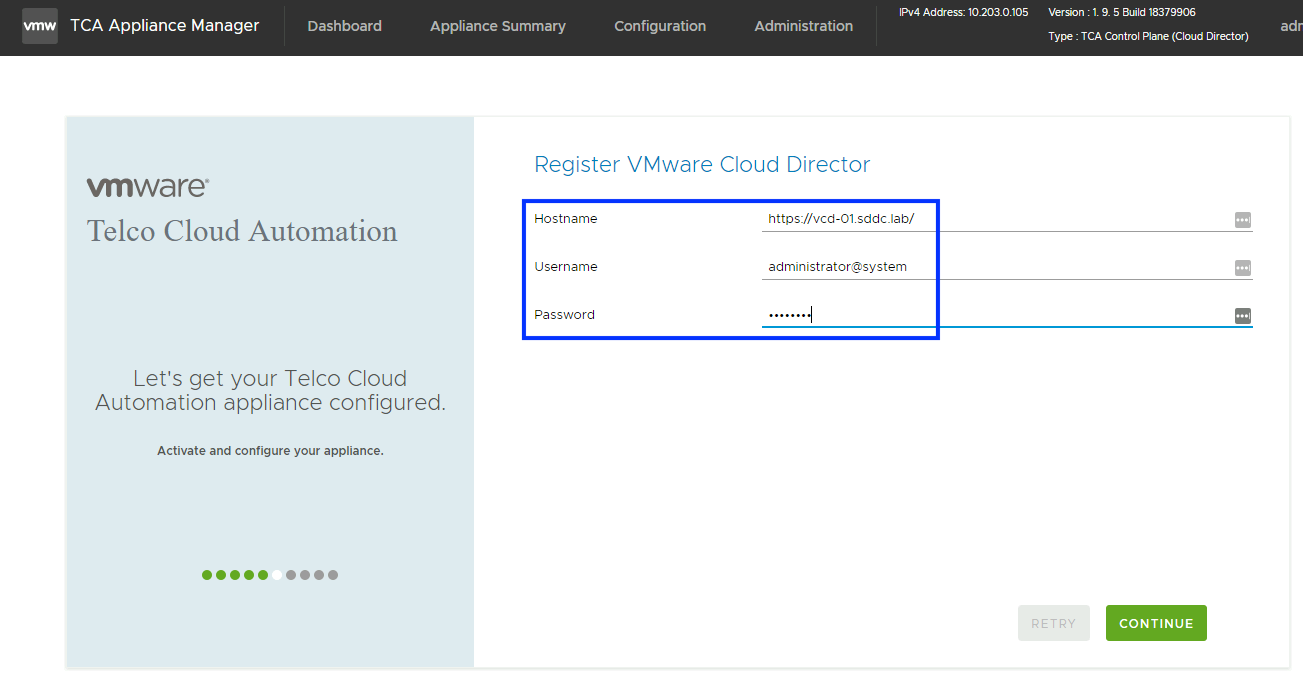The height and width of the screenshot is (683, 1303).
Task: Open the Configuration menu
Action: click(x=660, y=26)
